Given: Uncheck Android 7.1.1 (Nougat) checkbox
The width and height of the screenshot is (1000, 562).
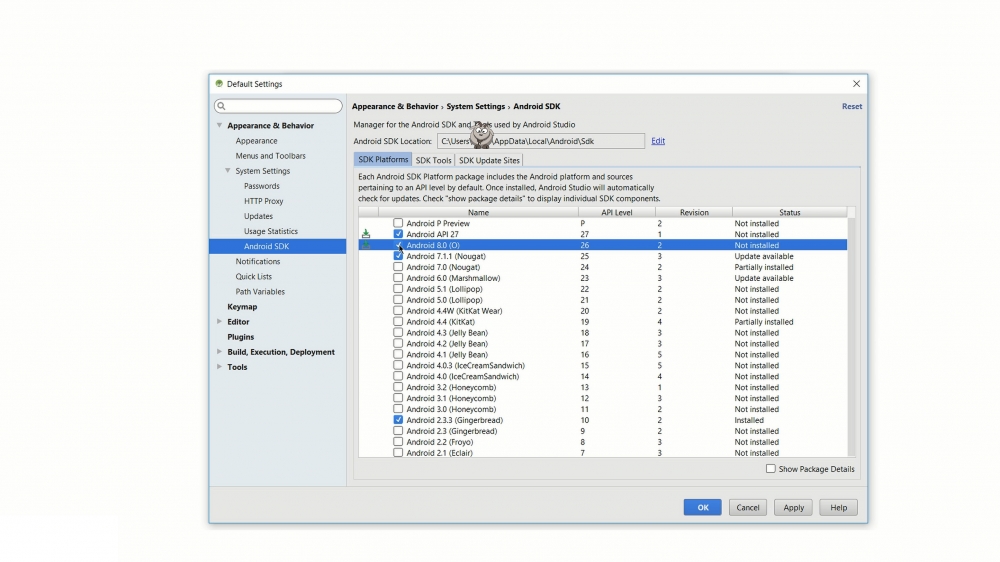Looking at the screenshot, I should [398, 256].
